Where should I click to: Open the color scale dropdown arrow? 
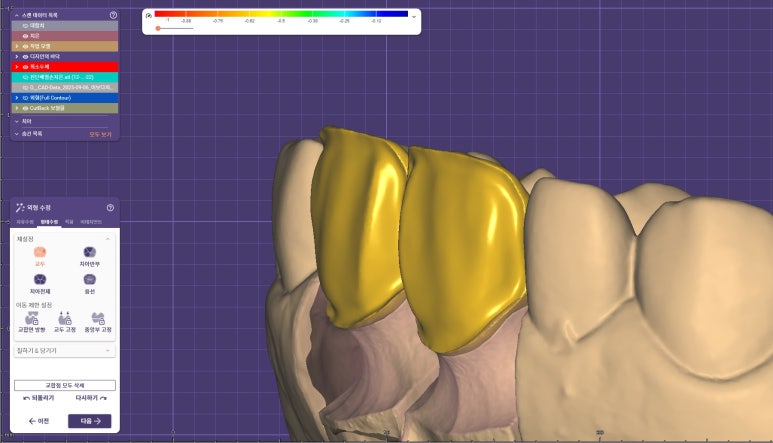(x=414, y=16)
